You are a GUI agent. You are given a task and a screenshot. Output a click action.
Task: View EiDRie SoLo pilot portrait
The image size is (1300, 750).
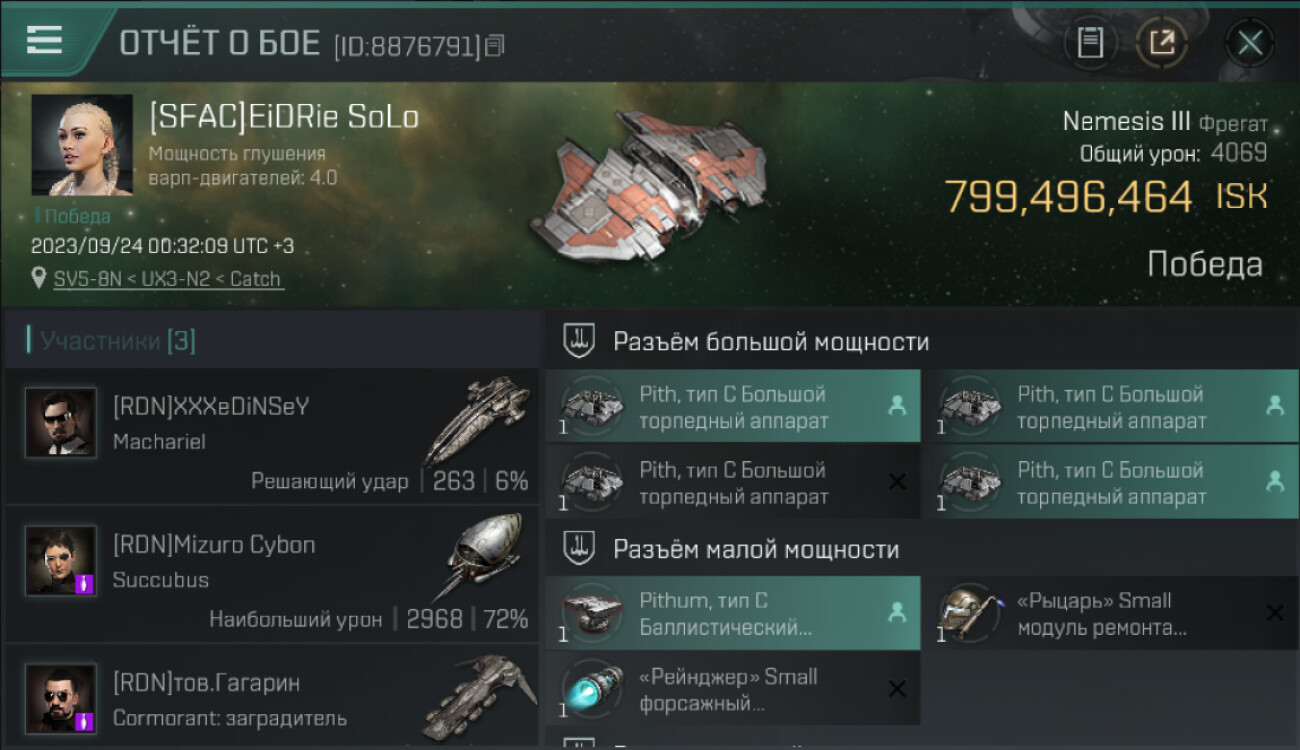tap(82, 146)
